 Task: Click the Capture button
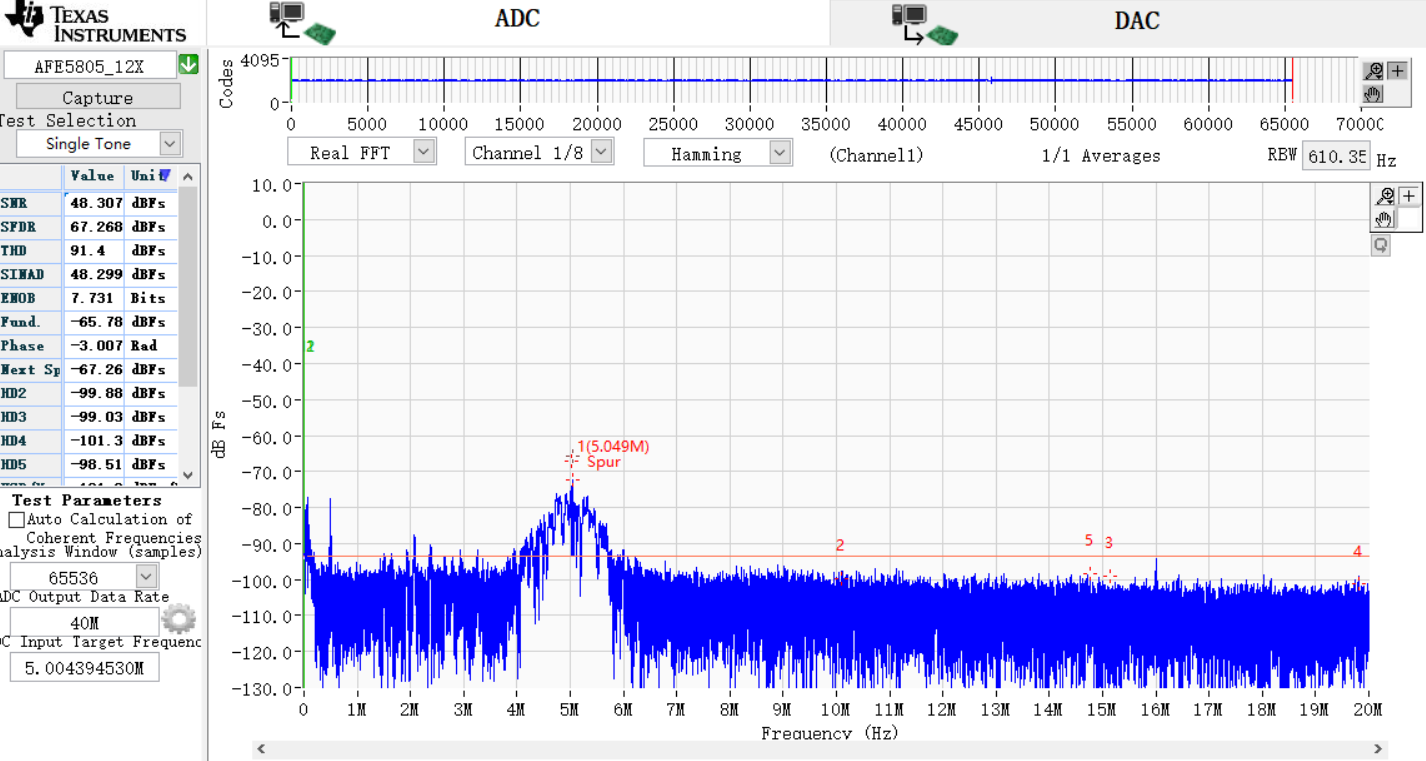[x=98, y=97]
